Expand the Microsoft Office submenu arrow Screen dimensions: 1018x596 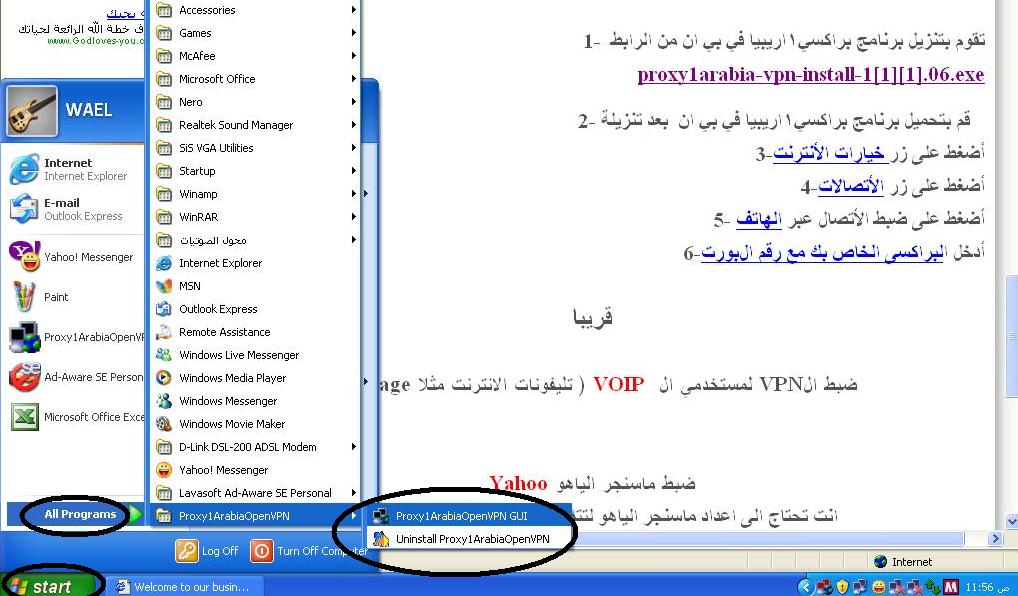tap(354, 79)
